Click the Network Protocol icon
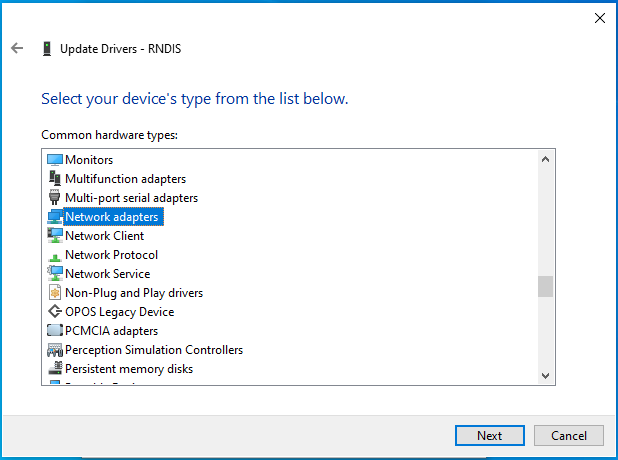 pos(55,257)
